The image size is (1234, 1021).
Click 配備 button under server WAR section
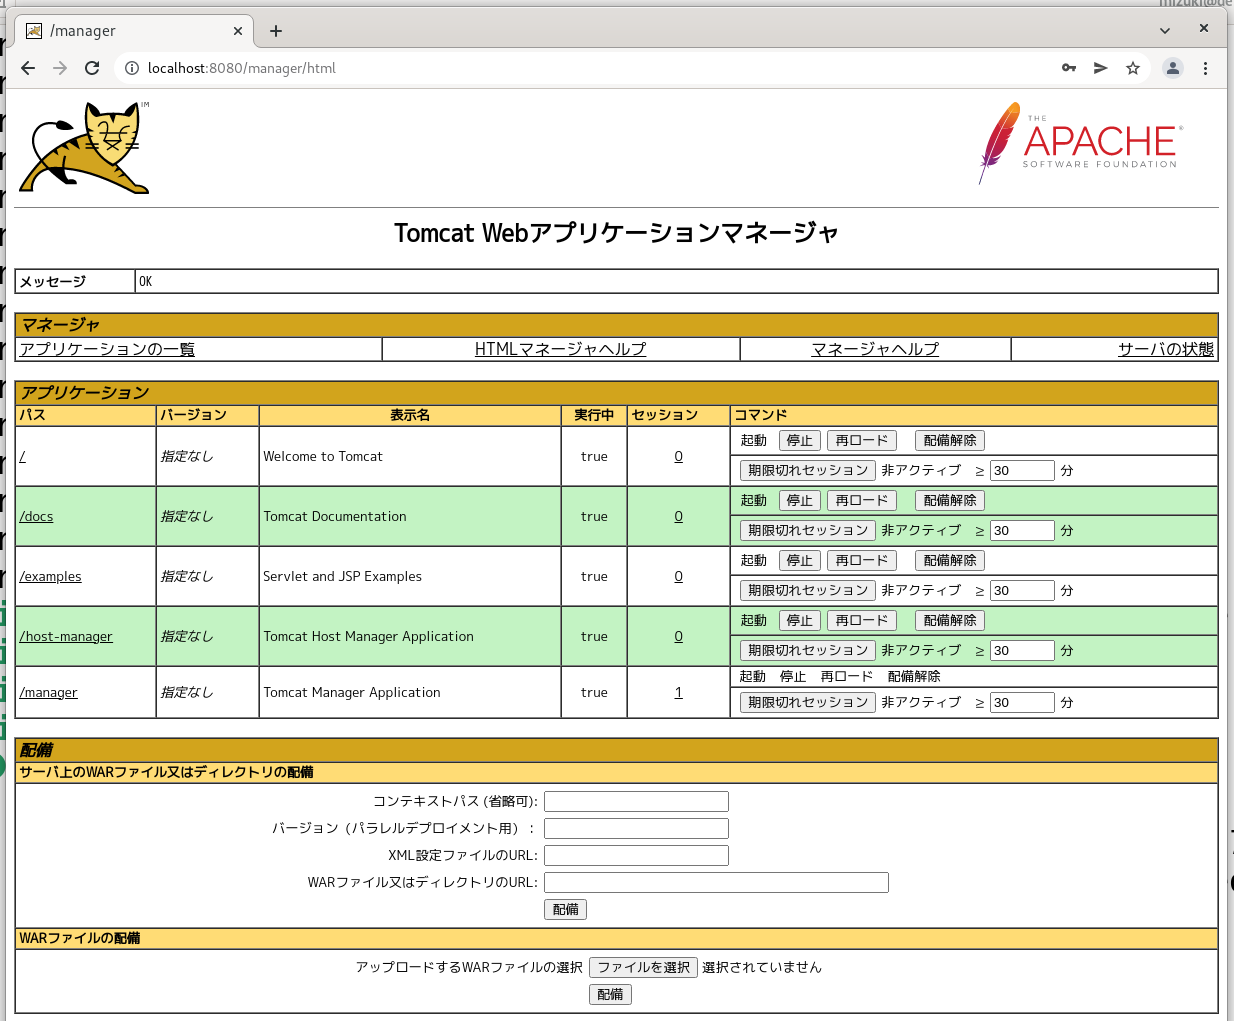[x=566, y=909]
